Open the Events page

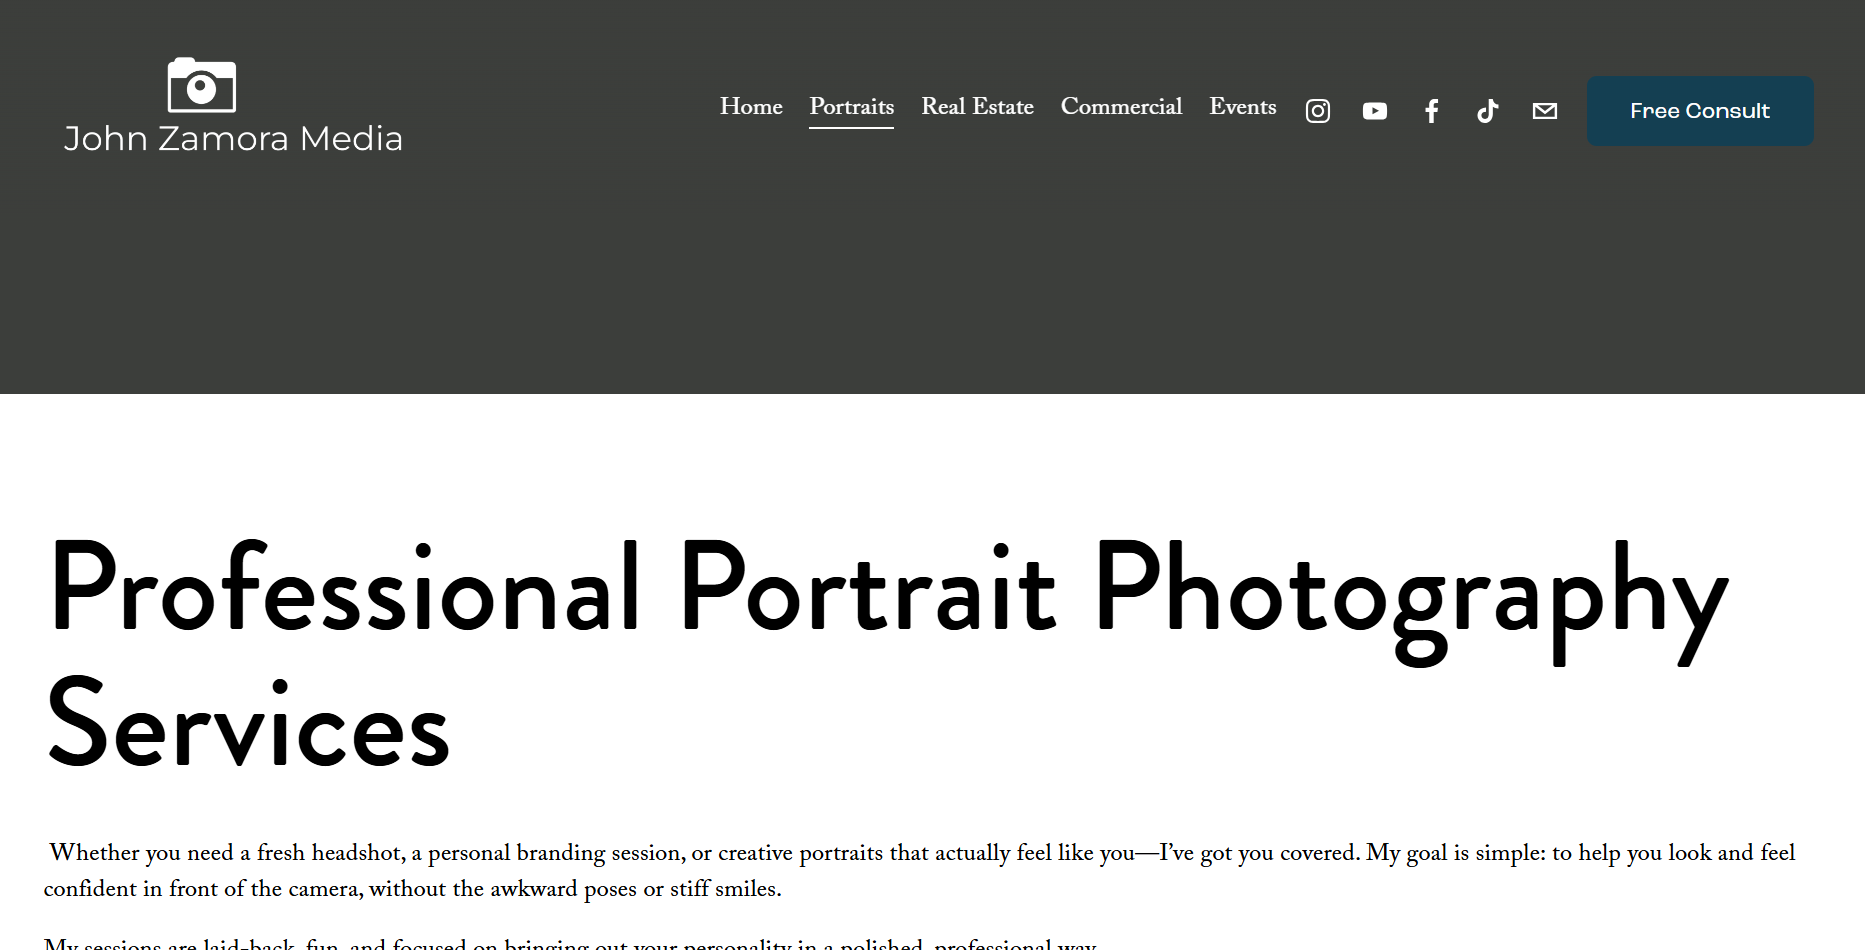(x=1243, y=106)
